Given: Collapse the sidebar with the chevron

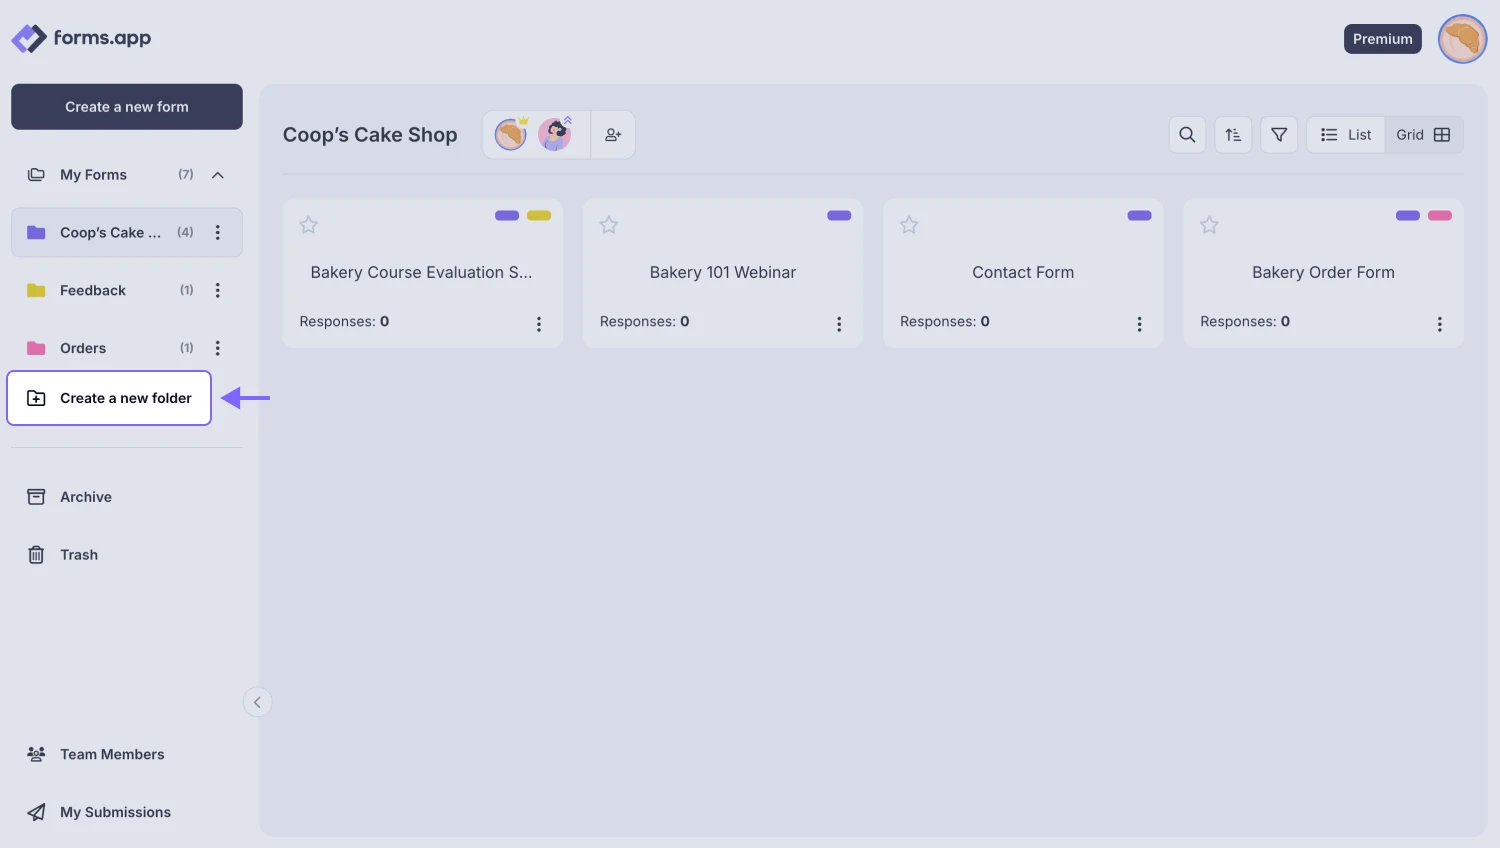Looking at the screenshot, I should 257,702.
